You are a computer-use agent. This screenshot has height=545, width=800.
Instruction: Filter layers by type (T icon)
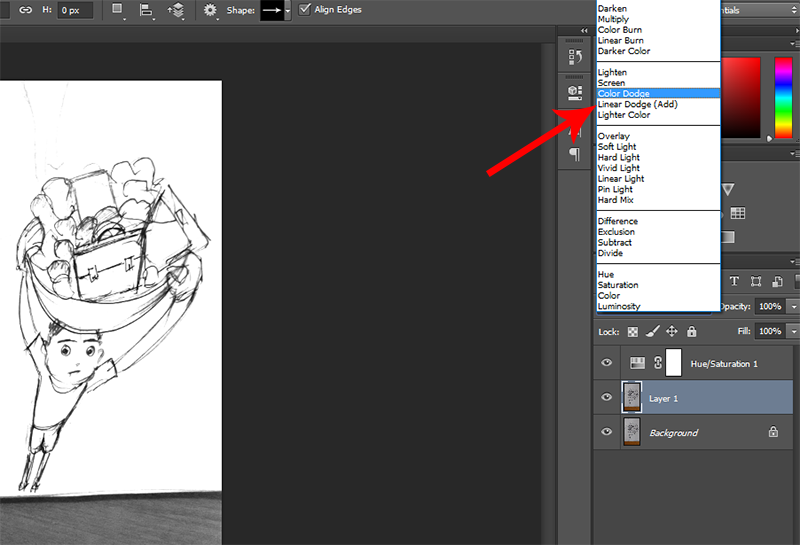734,281
